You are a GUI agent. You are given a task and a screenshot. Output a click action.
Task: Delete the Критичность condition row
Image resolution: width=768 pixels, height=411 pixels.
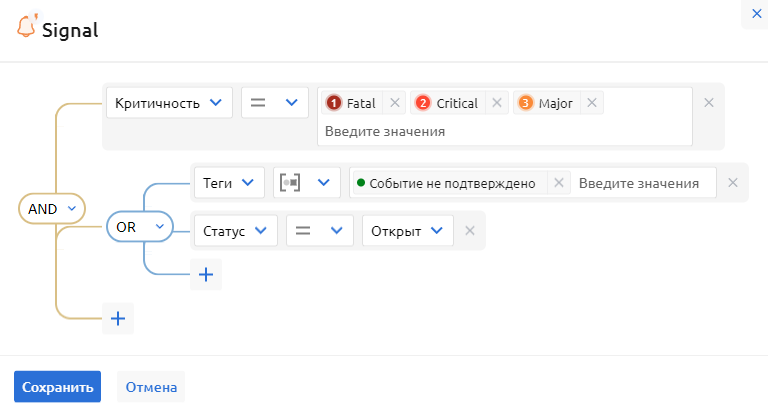coord(708,103)
